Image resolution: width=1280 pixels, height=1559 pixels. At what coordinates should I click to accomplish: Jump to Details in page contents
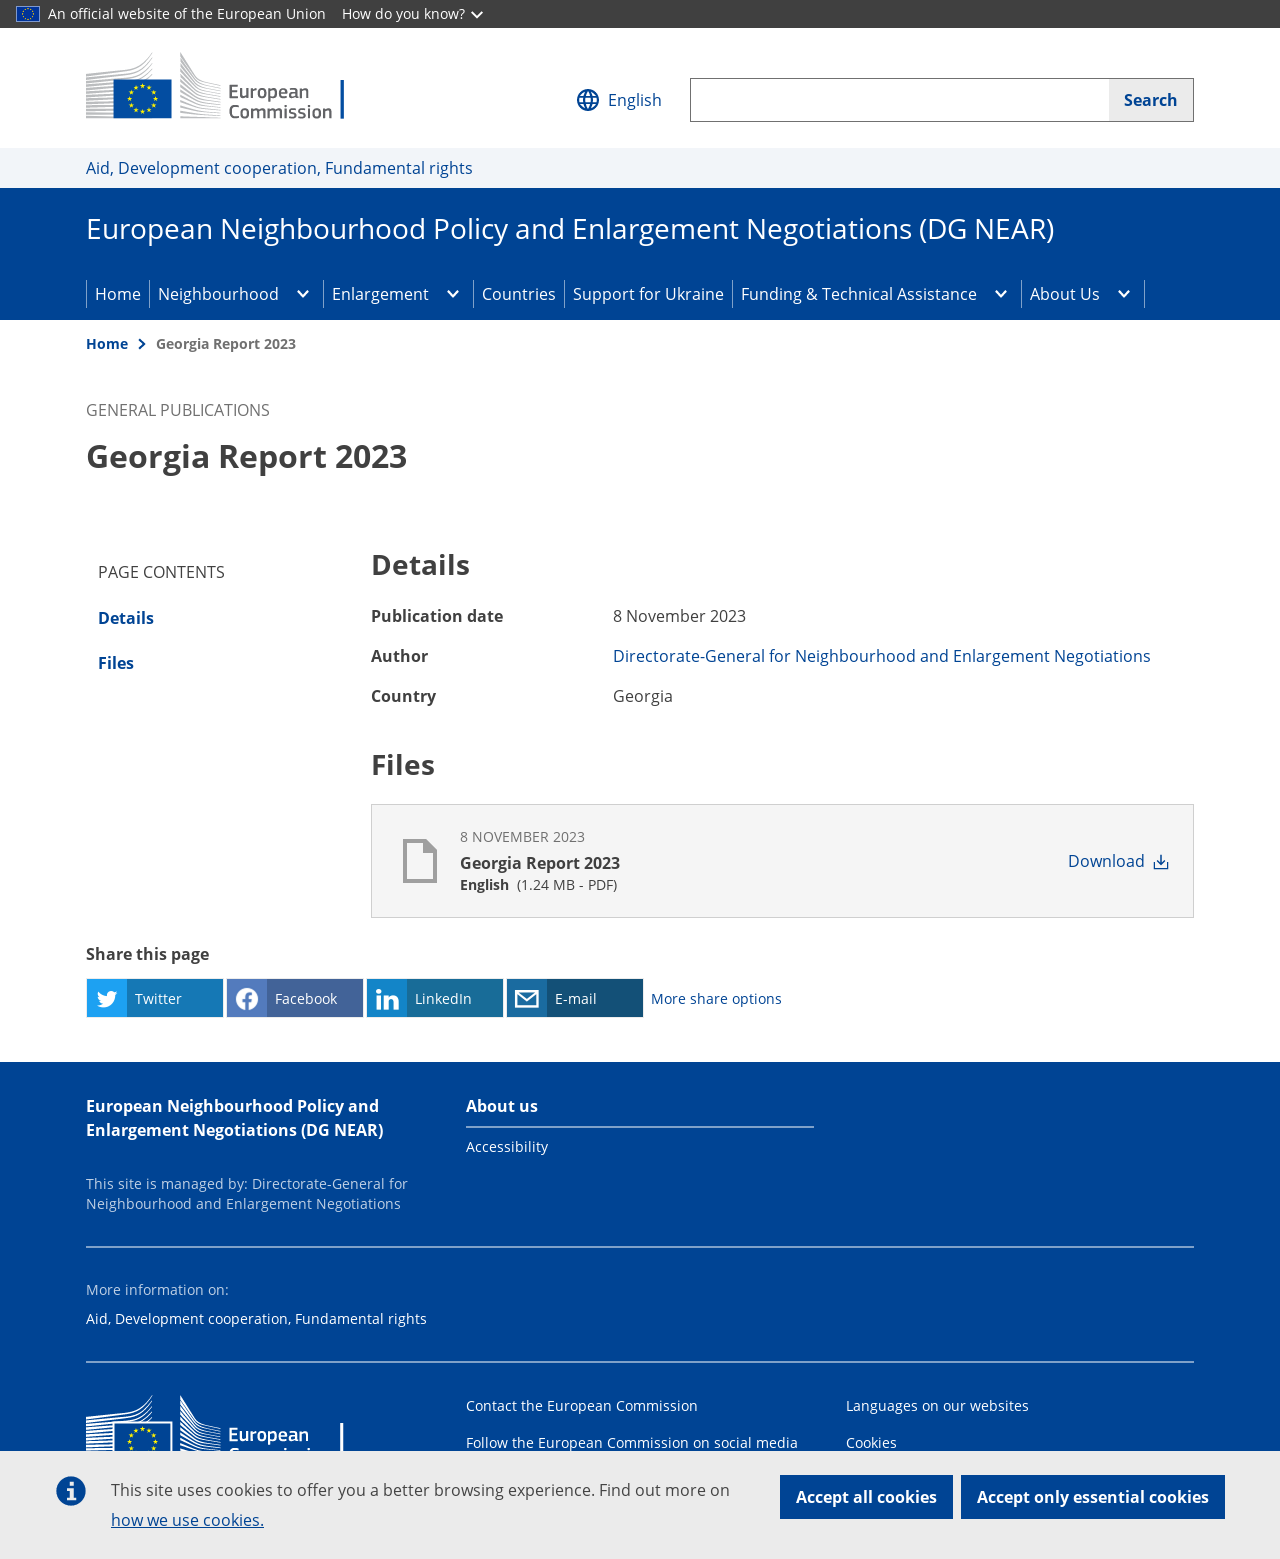pyautogui.click(x=126, y=618)
